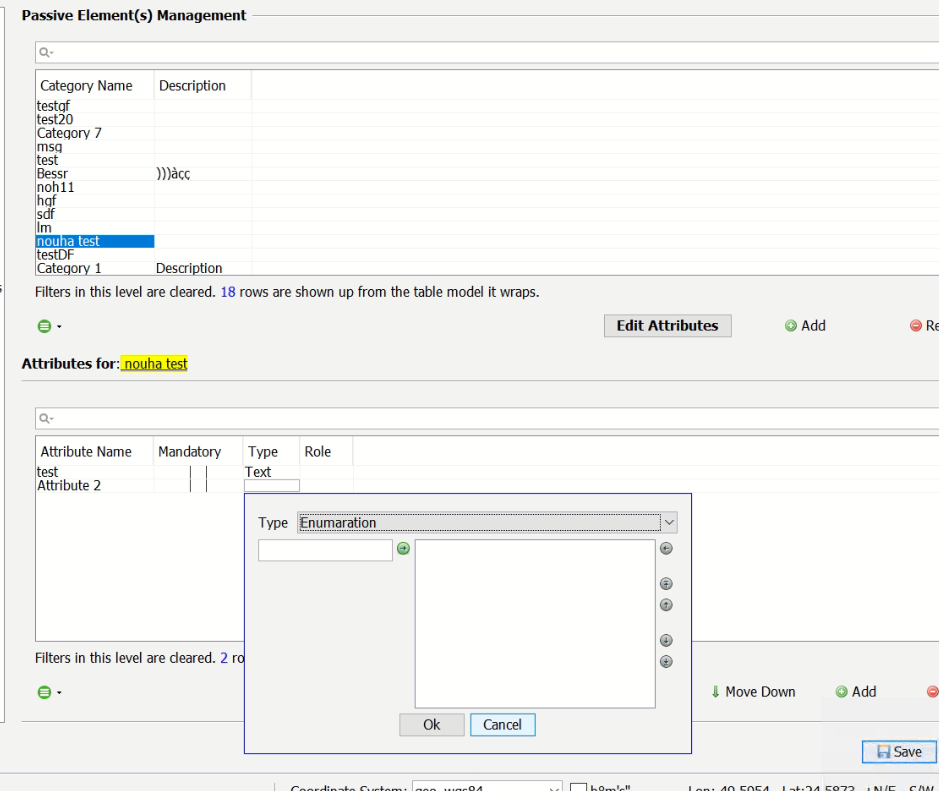This screenshot has width=939, height=791.
Task: Click the move value down icon
Action: click(x=667, y=641)
